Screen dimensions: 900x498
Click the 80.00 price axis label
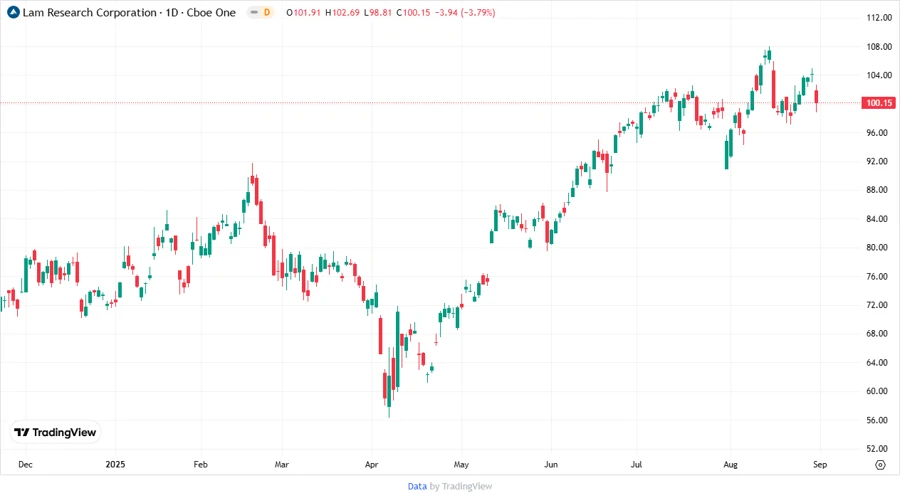(x=879, y=247)
